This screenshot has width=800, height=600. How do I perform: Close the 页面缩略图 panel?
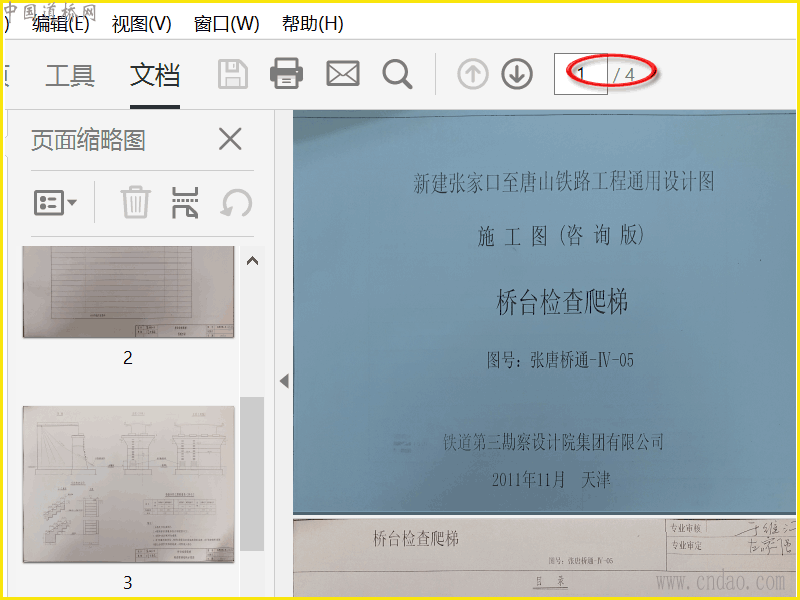[x=230, y=139]
